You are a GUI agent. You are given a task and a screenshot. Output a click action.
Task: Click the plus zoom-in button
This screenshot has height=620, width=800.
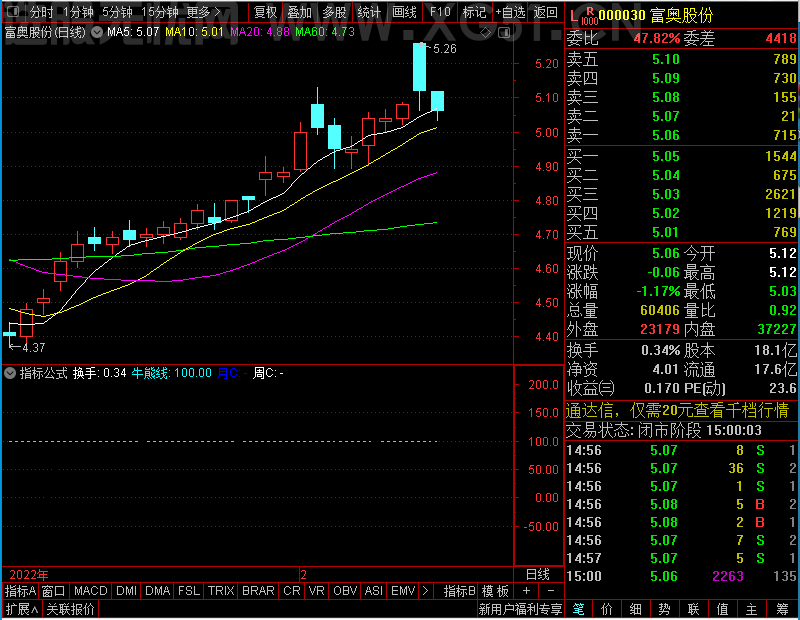(x=527, y=591)
